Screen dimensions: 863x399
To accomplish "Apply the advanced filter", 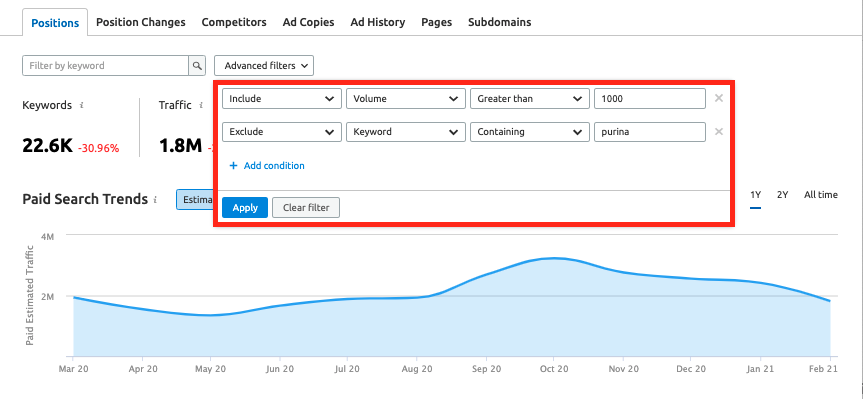I will pos(245,207).
